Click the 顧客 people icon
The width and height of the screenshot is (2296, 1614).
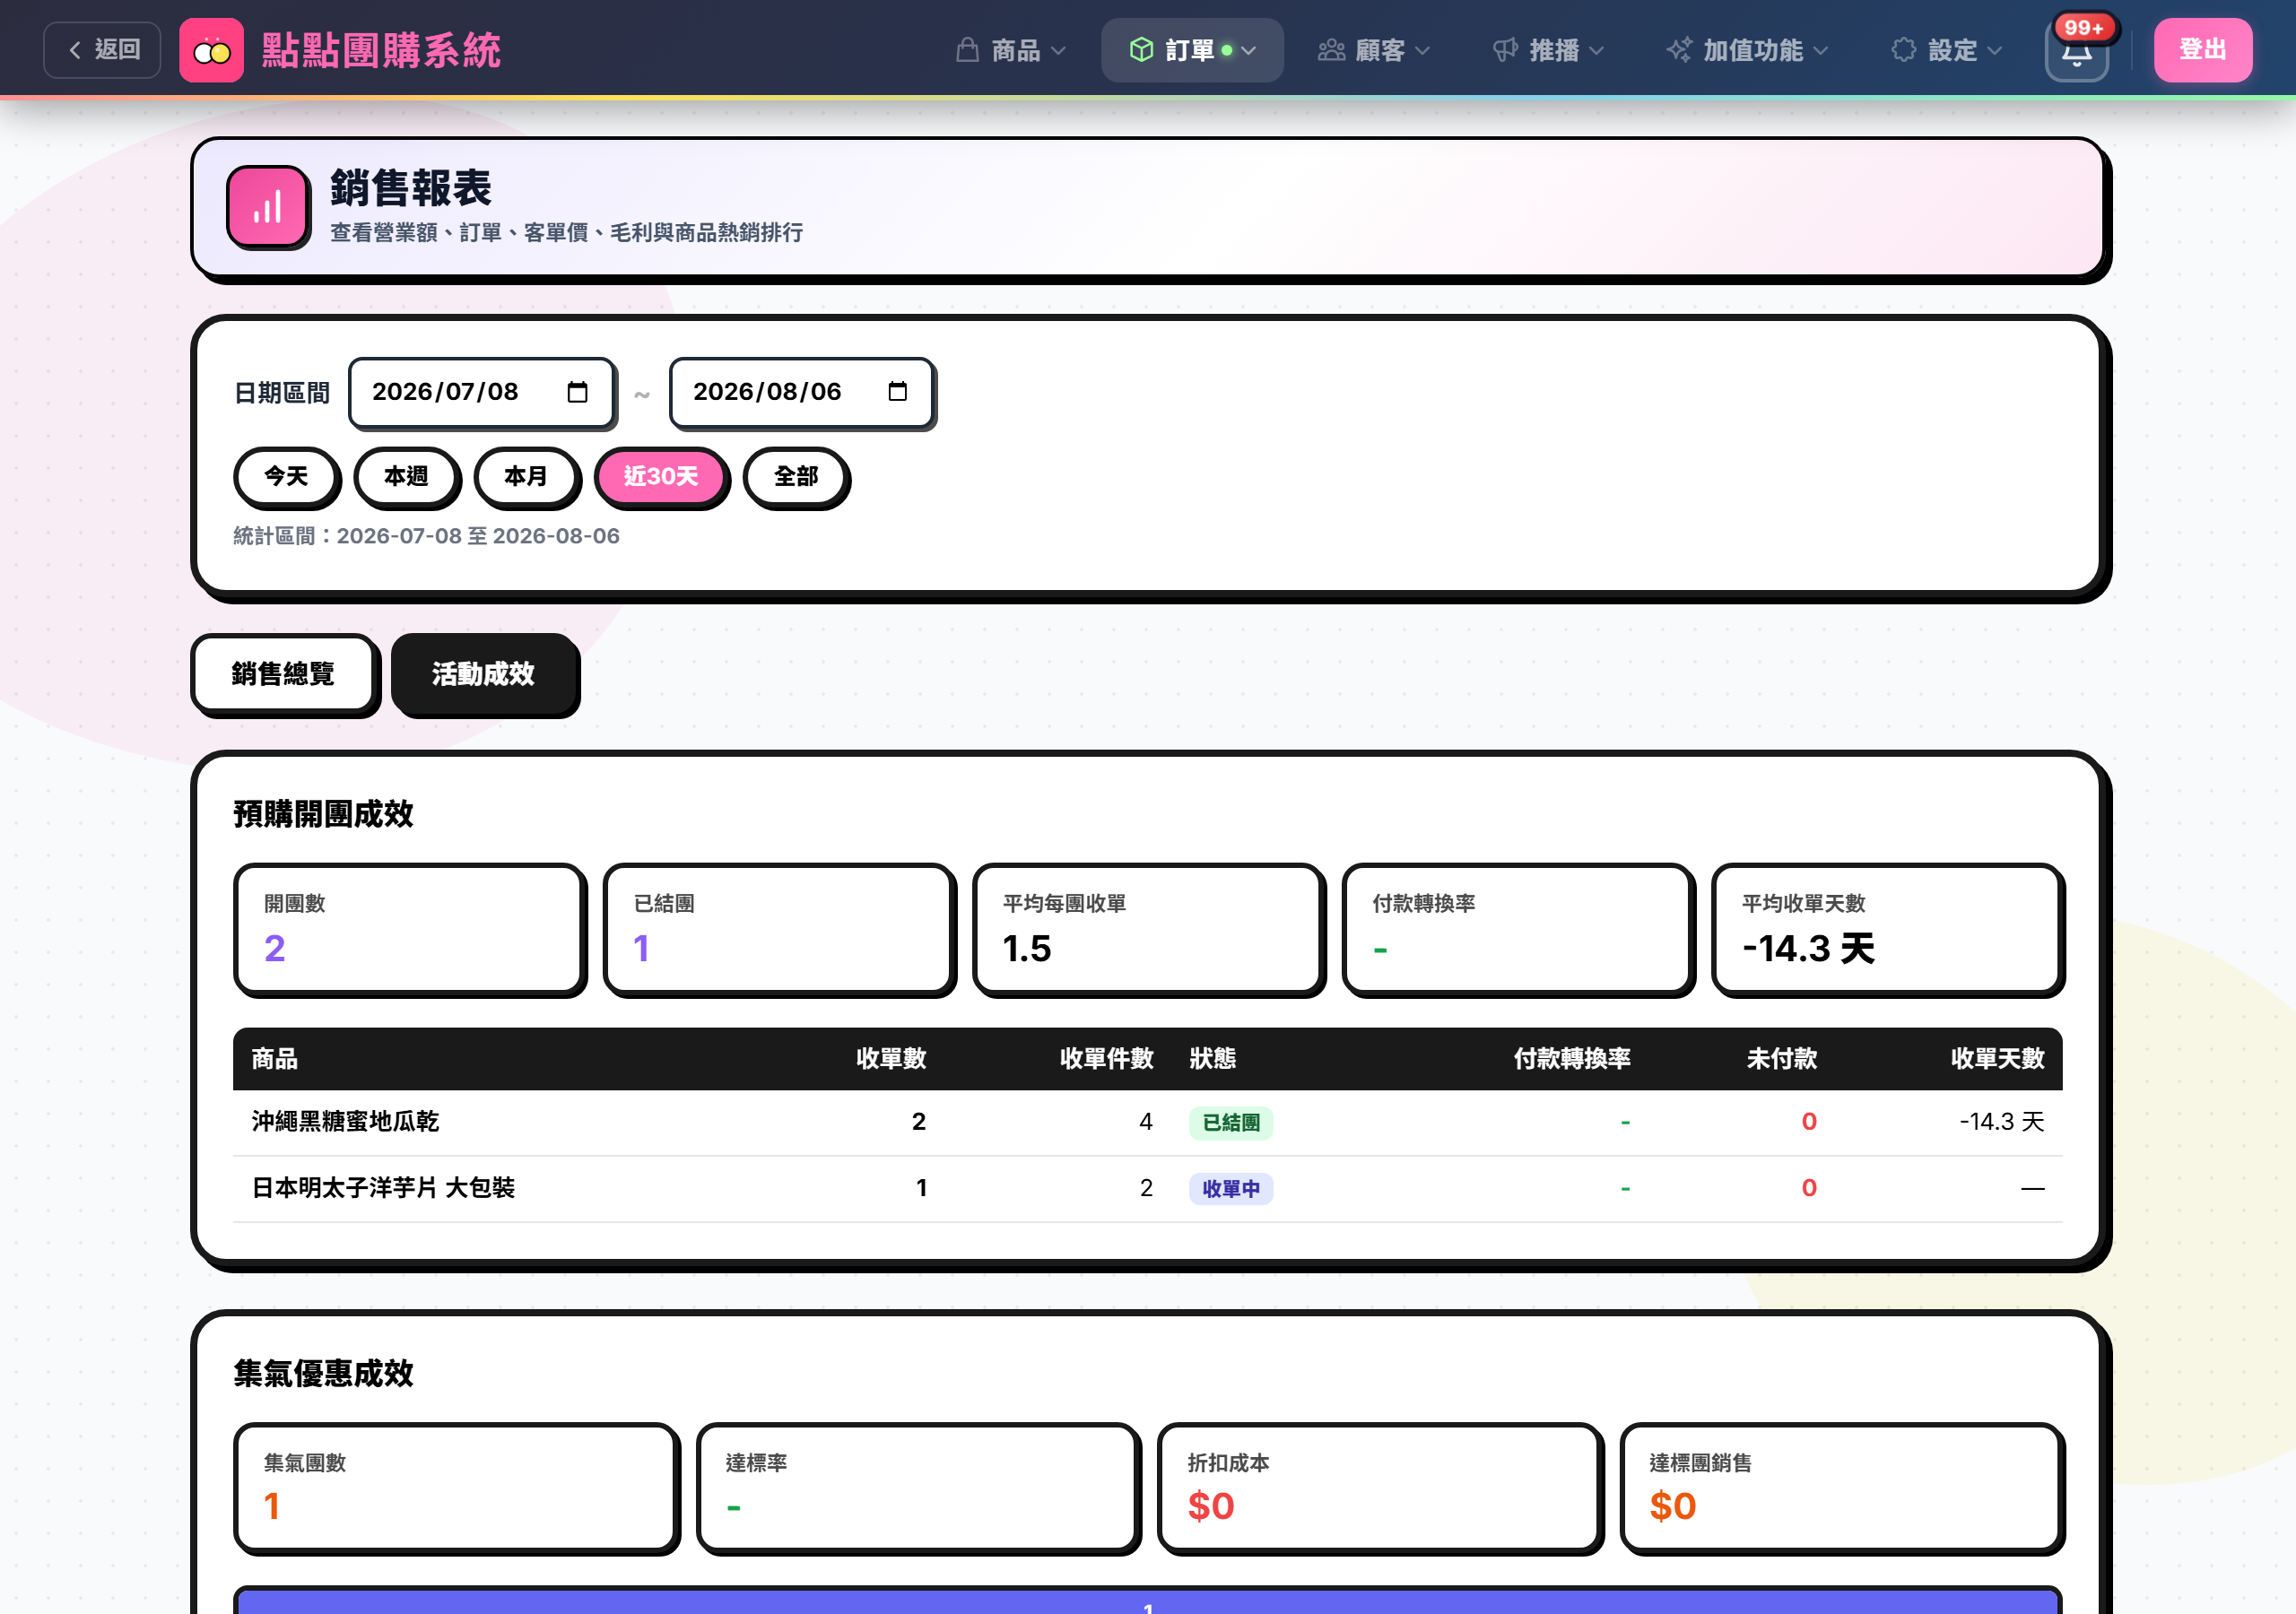1331,50
